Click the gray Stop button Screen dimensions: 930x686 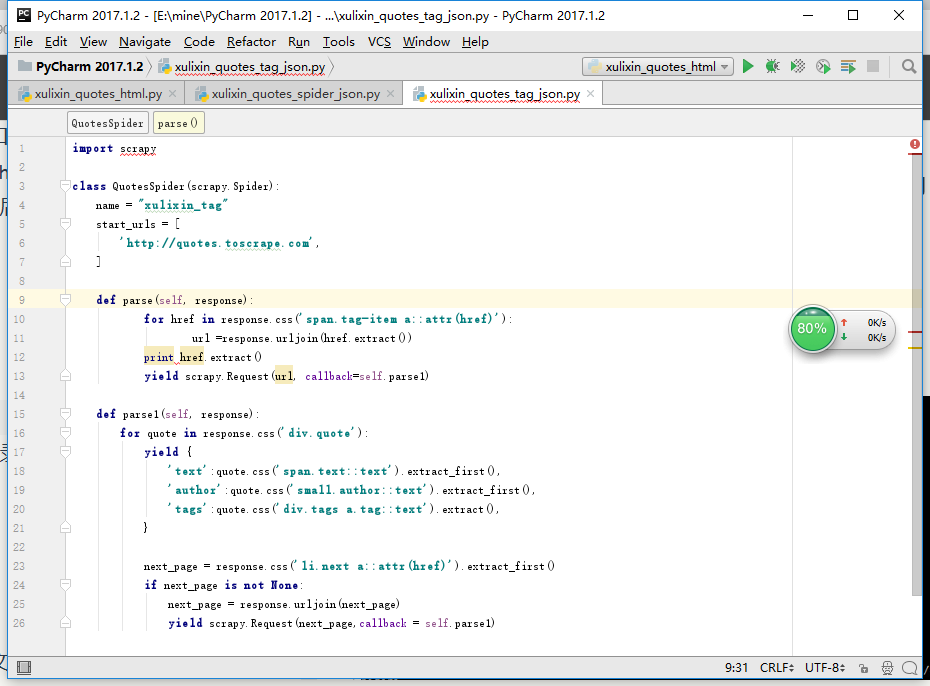(873, 66)
